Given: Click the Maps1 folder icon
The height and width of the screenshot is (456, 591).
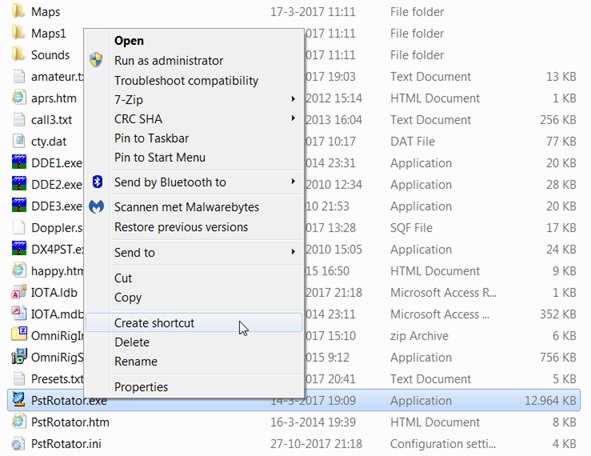Looking at the screenshot, I should pyautogui.click(x=18, y=33).
